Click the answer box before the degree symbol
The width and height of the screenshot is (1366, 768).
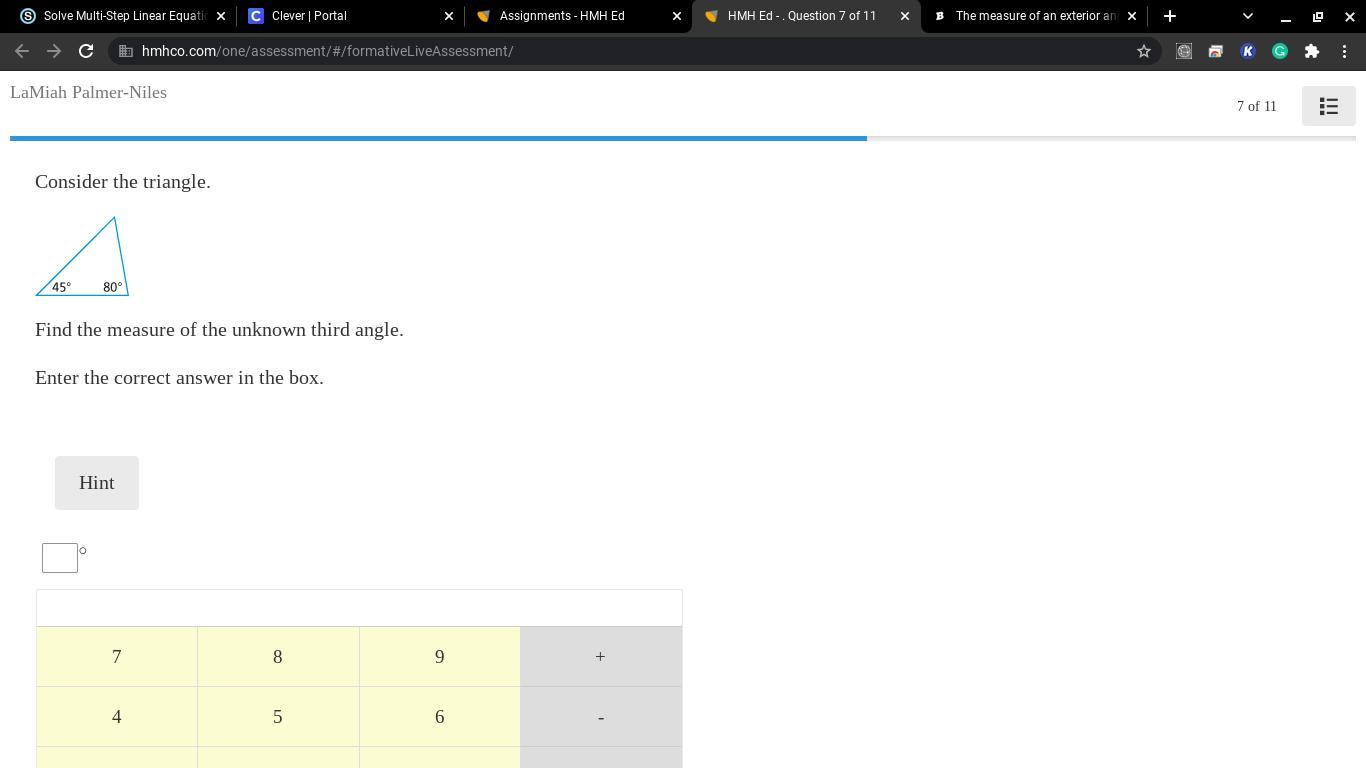pos(60,558)
